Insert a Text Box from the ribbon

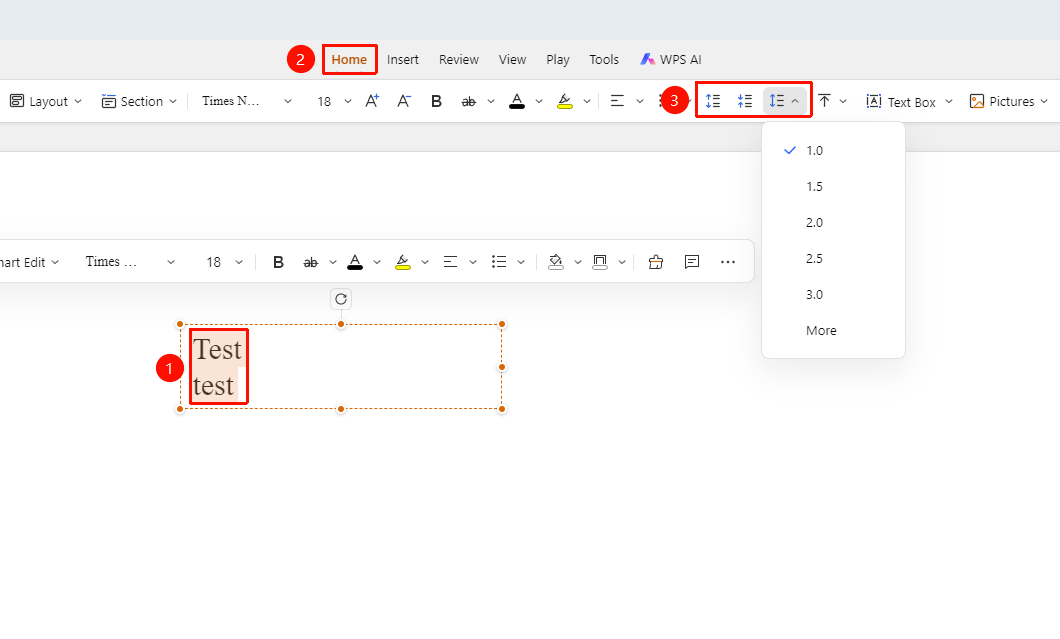coord(901,101)
